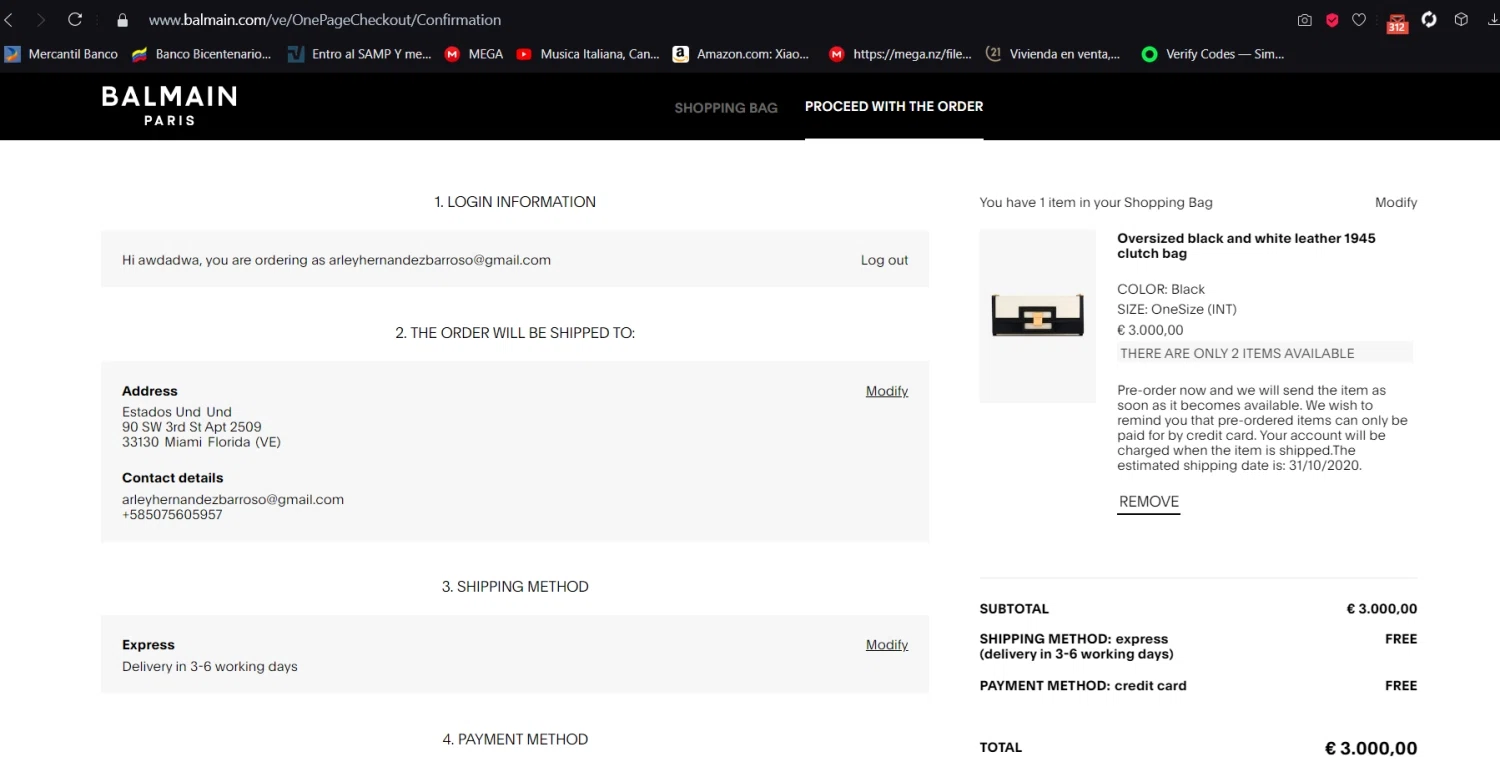Click the phone number +585075605957
This screenshot has height=762, width=1500.
pos(172,515)
